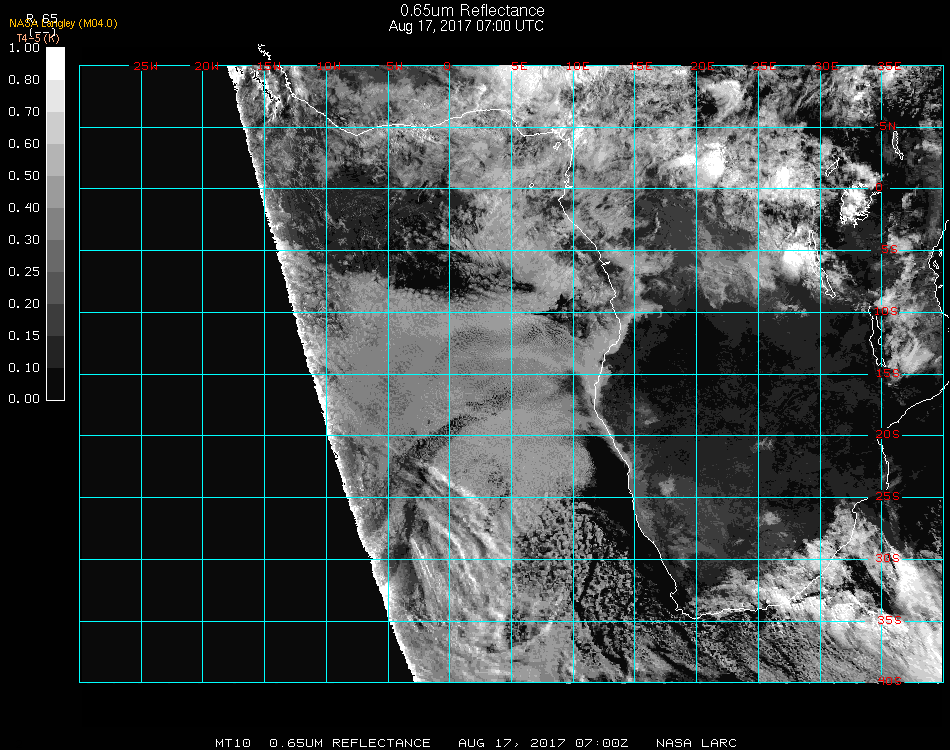Viewport: 950px width, 750px height.
Task: Click the 15S latitude label
Action: [x=888, y=373]
